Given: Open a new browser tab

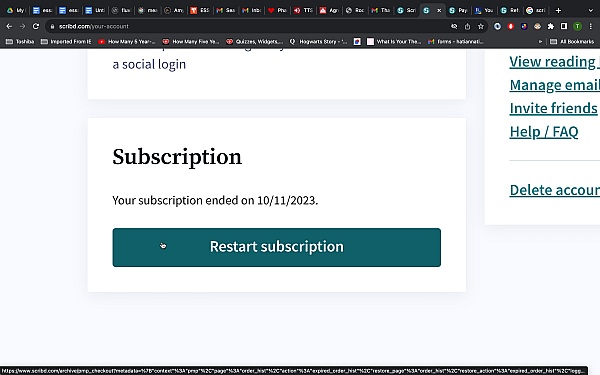Looking at the screenshot, I should coord(558,10).
